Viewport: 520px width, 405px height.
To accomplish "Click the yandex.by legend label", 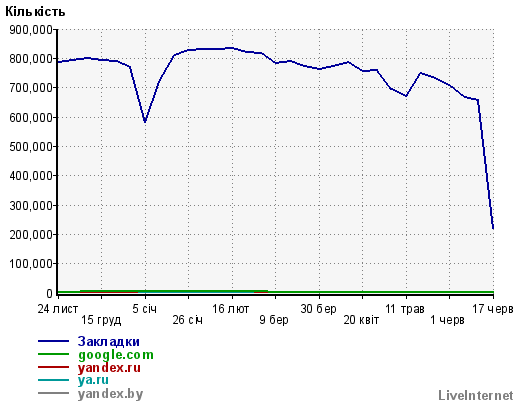I will [110, 394].
